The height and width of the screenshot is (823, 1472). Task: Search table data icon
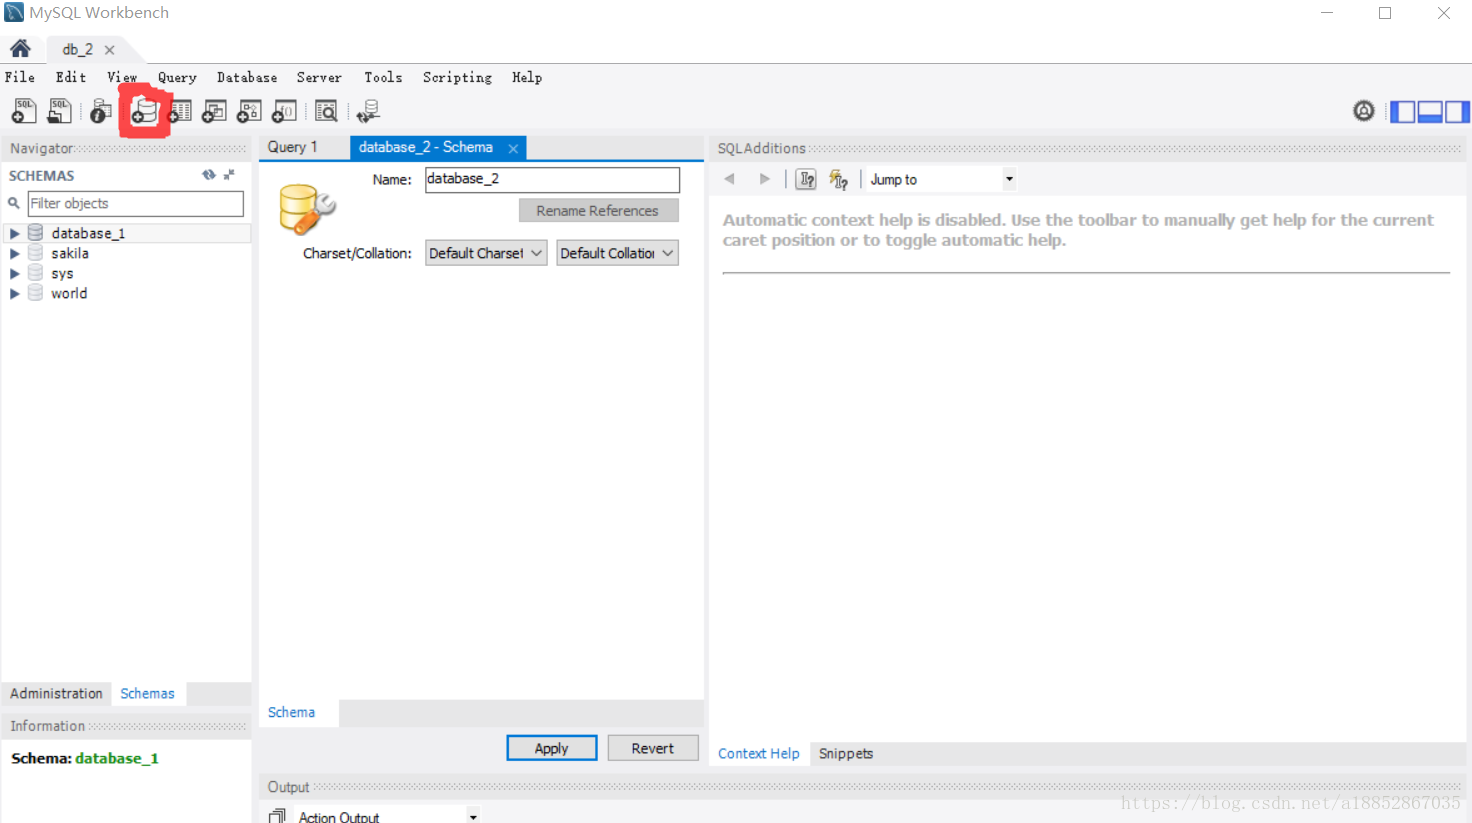(x=326, y=111)
